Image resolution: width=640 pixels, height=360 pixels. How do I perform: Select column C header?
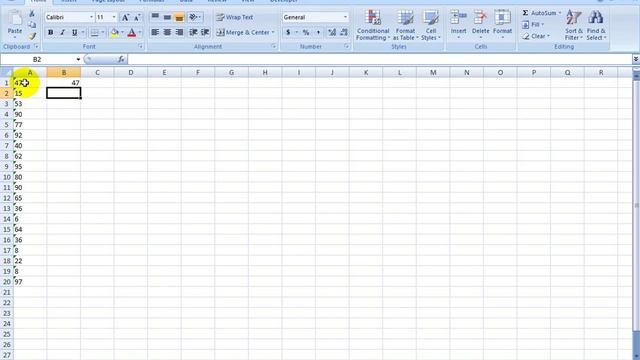97,73
